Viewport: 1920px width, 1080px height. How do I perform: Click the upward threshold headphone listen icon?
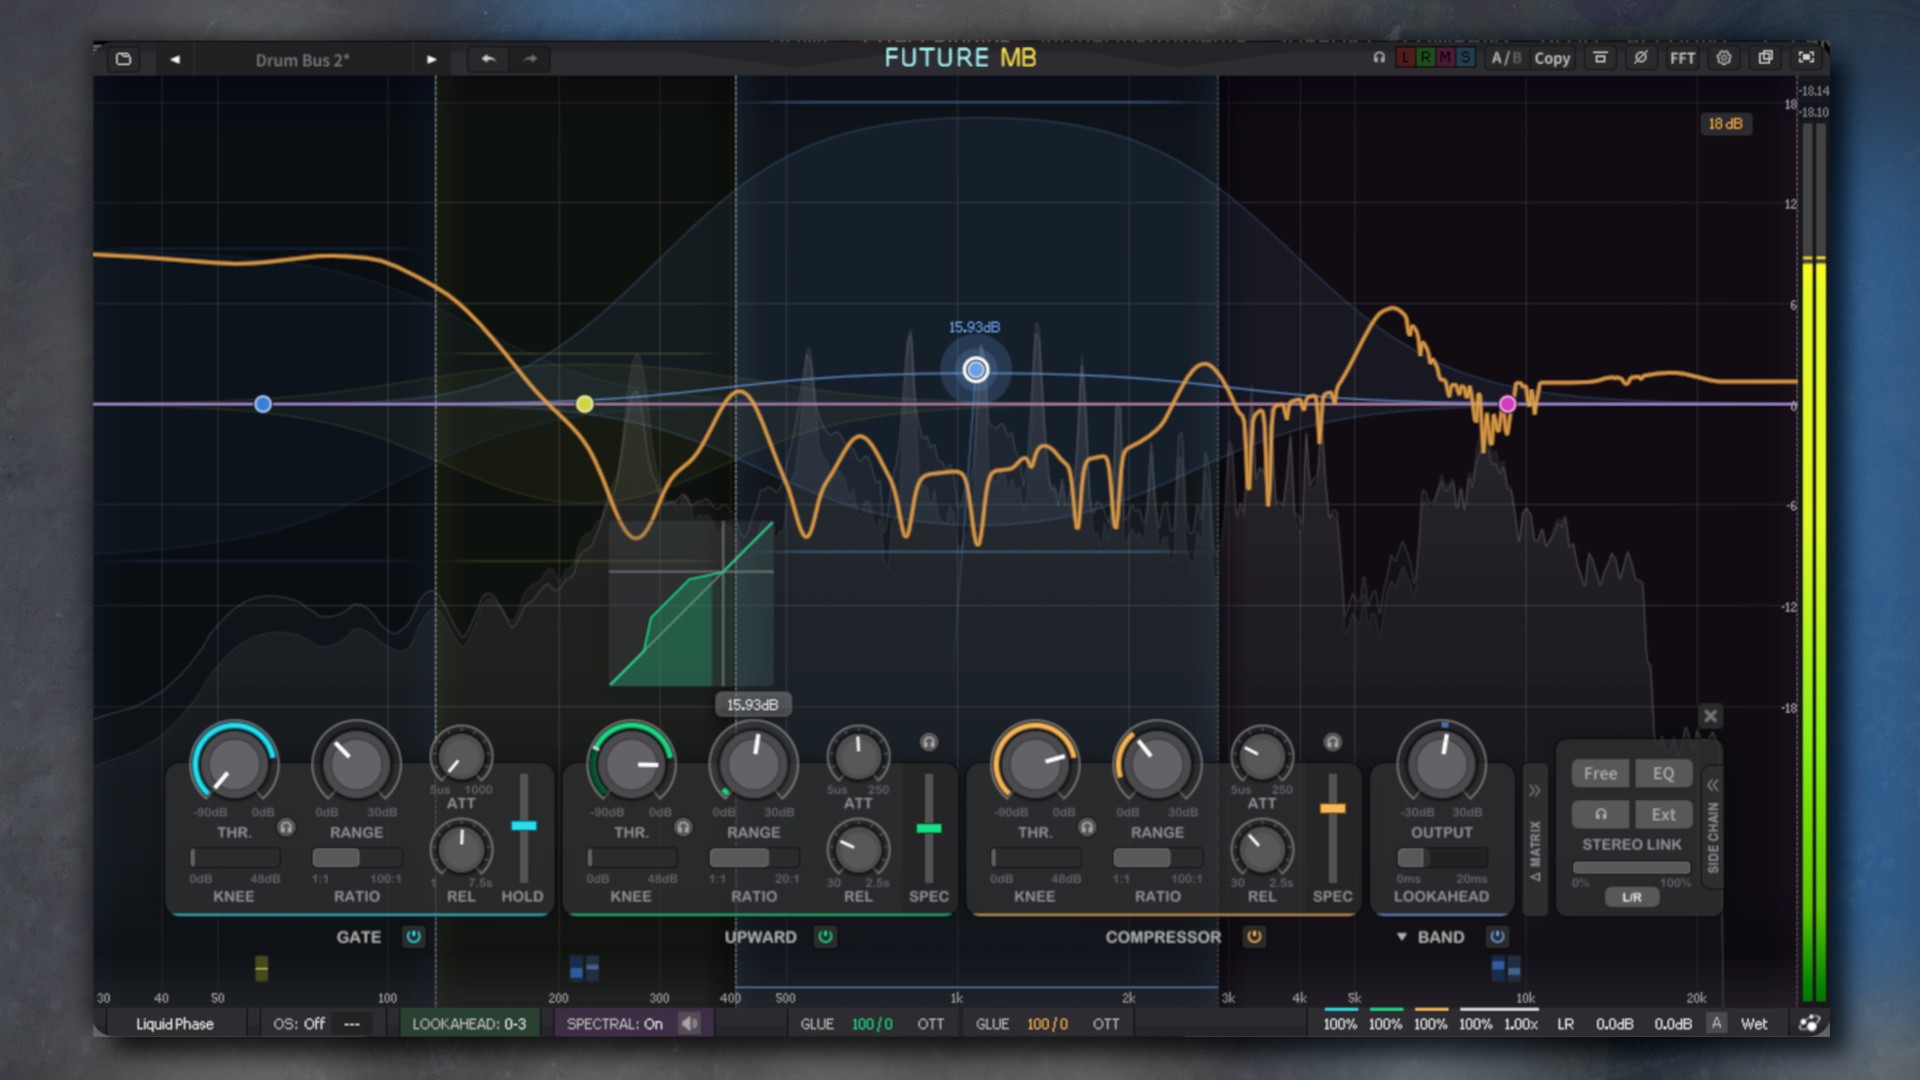click(683, 827)
